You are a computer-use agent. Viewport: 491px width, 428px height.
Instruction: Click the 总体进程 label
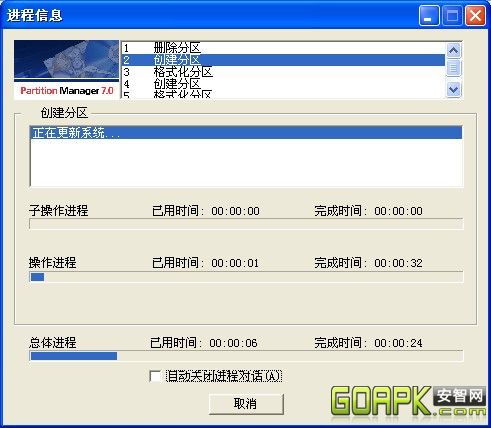click(52, 343)
